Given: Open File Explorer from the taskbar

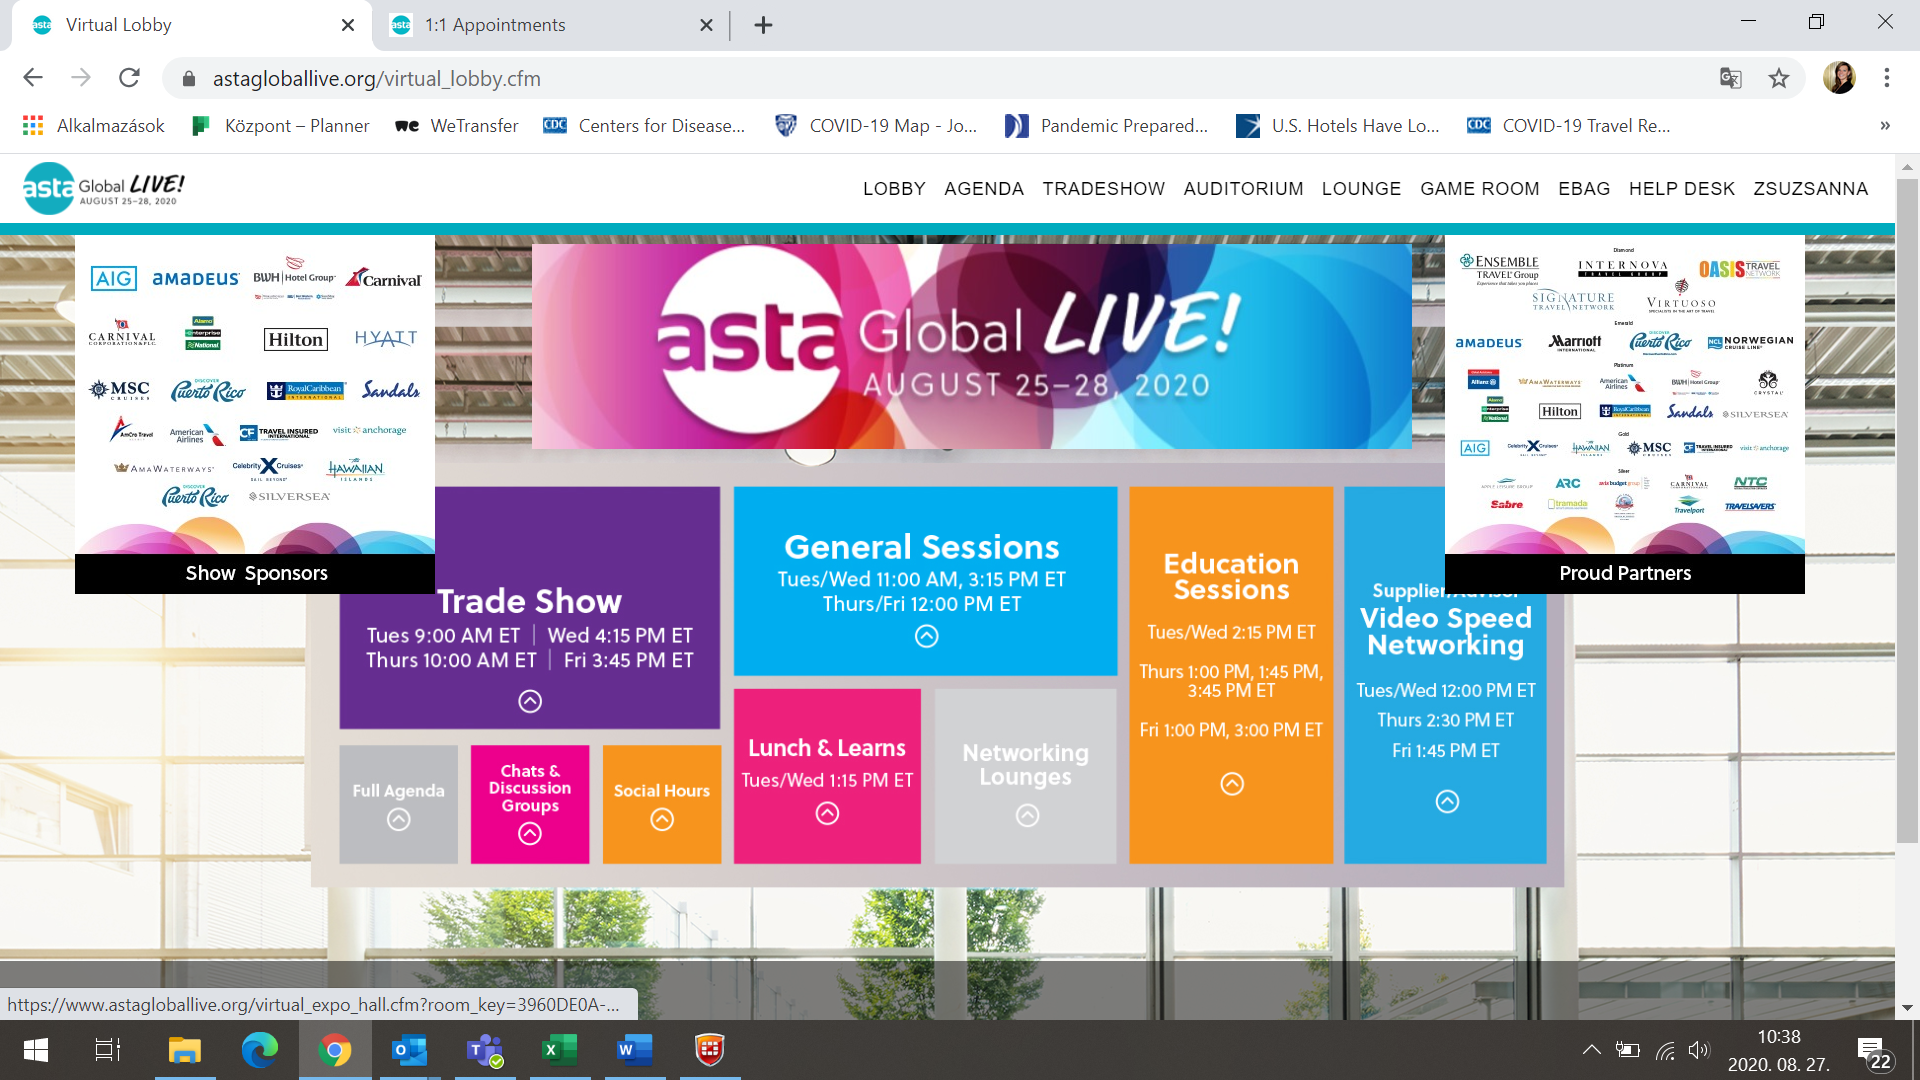Looking at the screenshot, I should point(184,1050).
